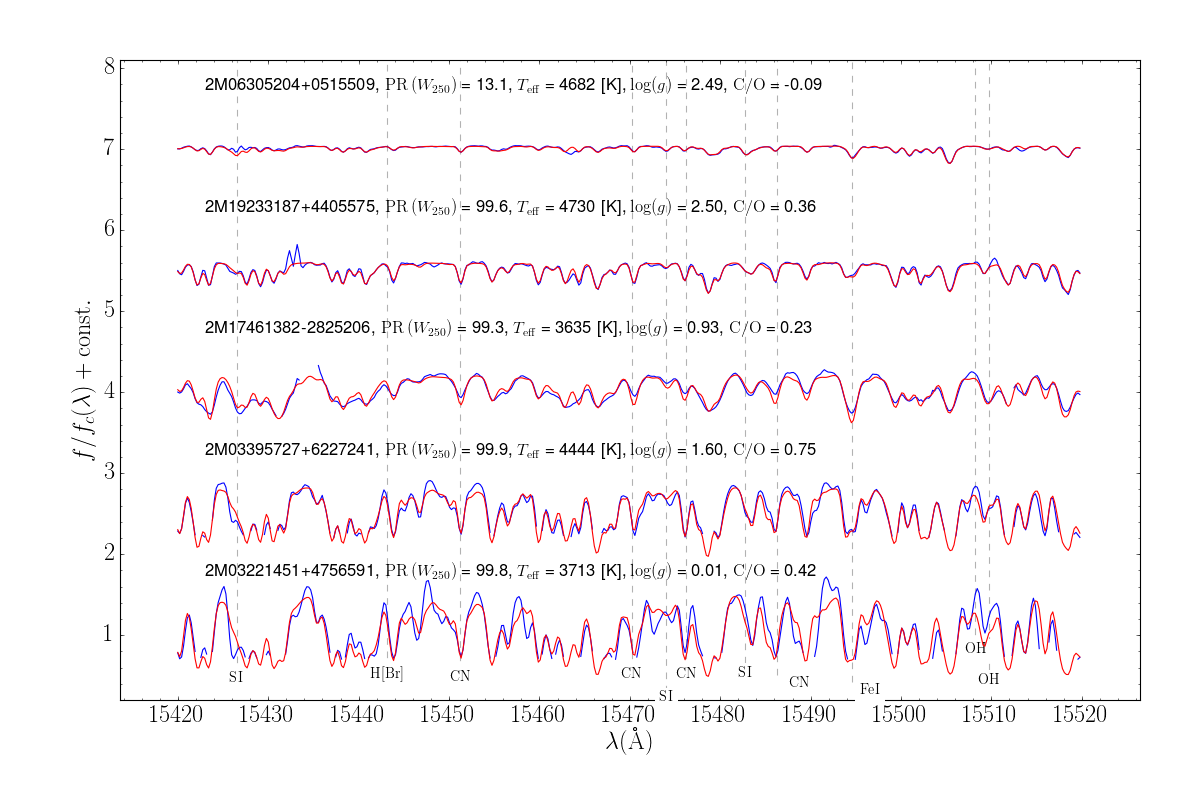The height and width of the screenshot is (800, 1200).
Task: Click the FeI line label
Action: coord(870,689)
